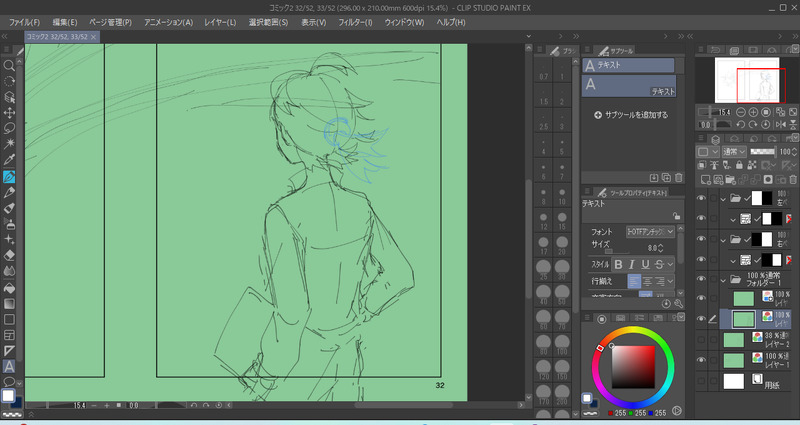Open the 通常 blend mode dropdown
800x425 pixels.
tap(734, 152)
